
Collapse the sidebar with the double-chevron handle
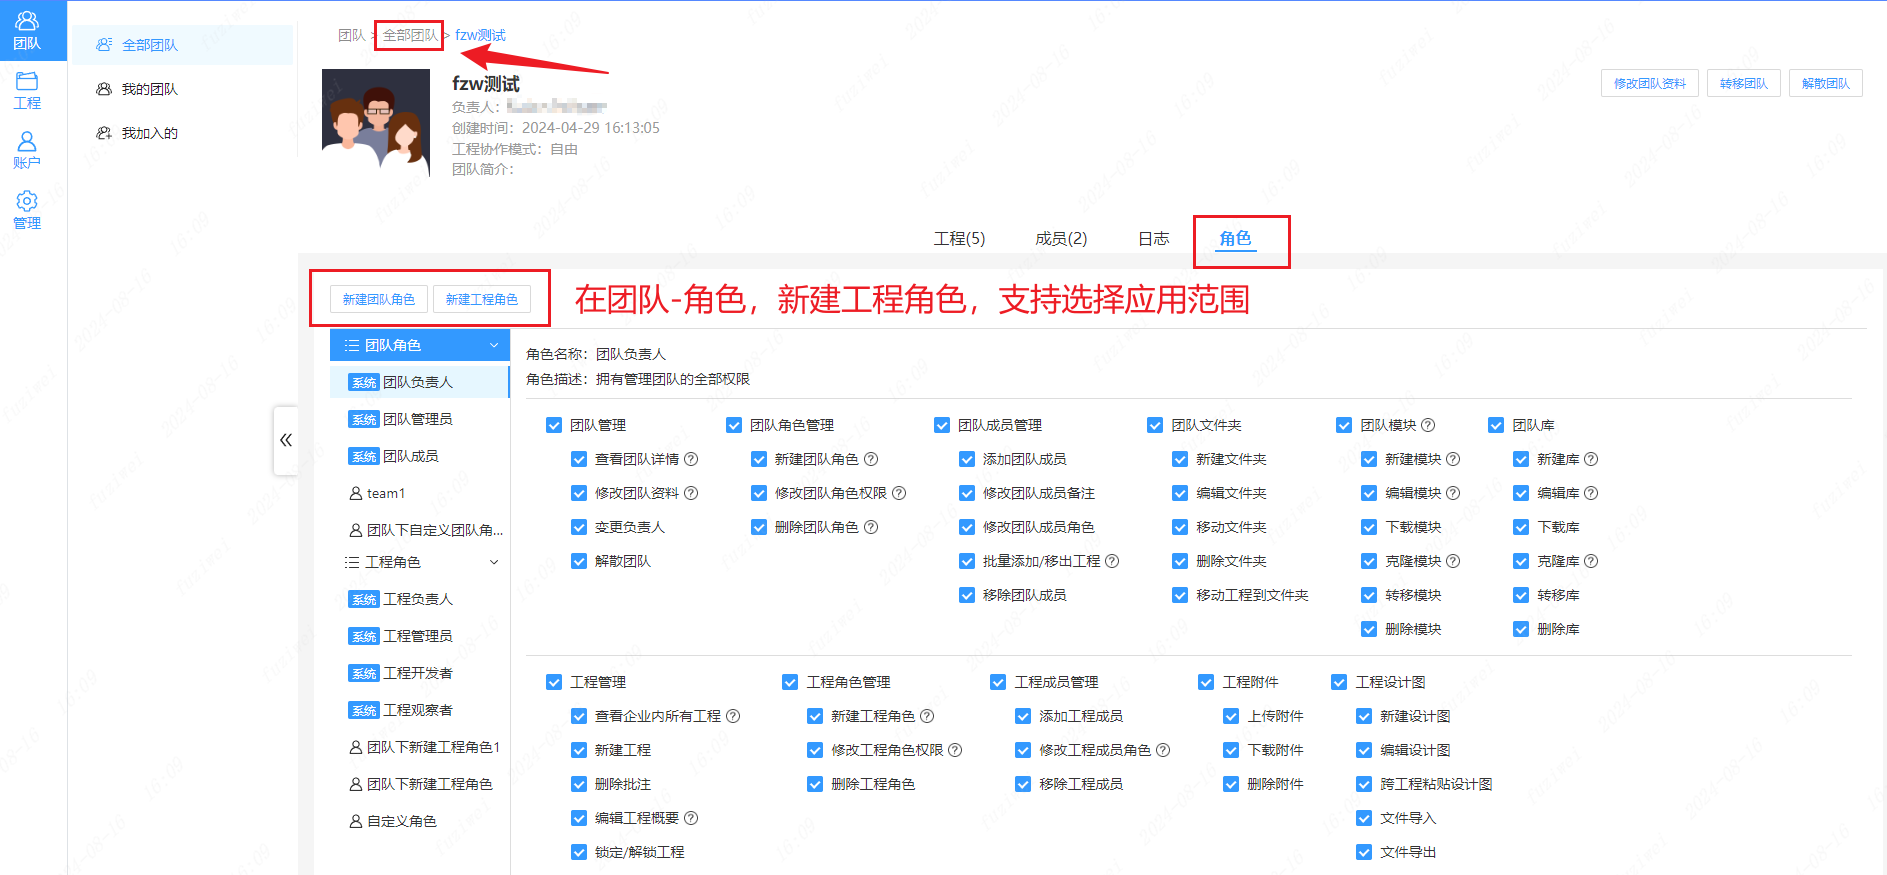(x=286, y=440)
